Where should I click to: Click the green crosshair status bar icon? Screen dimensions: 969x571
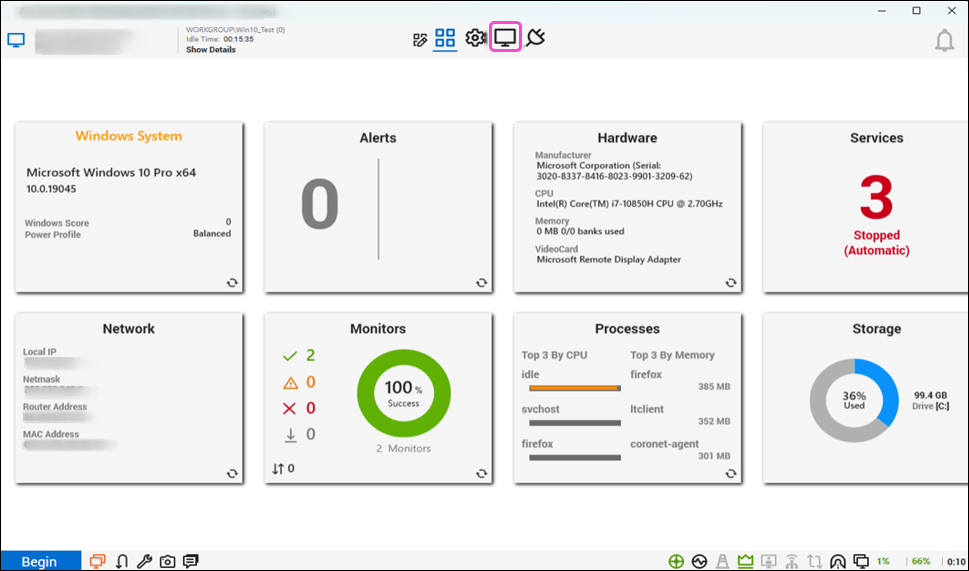pyautogui.click(x=676, y=561)
